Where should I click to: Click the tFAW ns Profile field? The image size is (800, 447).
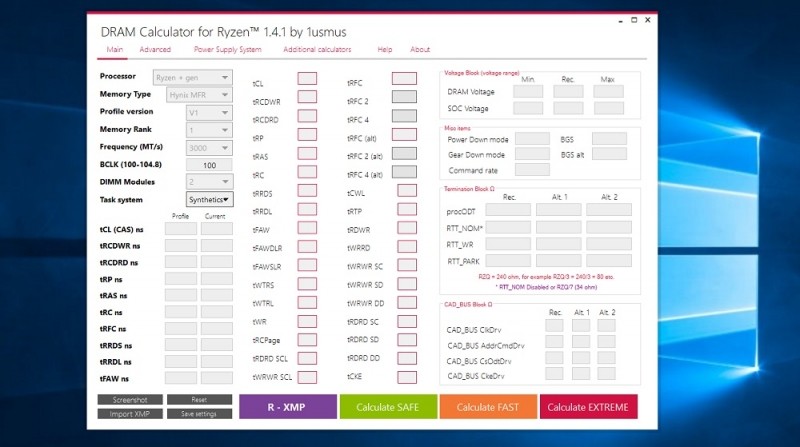click(181, 378)
